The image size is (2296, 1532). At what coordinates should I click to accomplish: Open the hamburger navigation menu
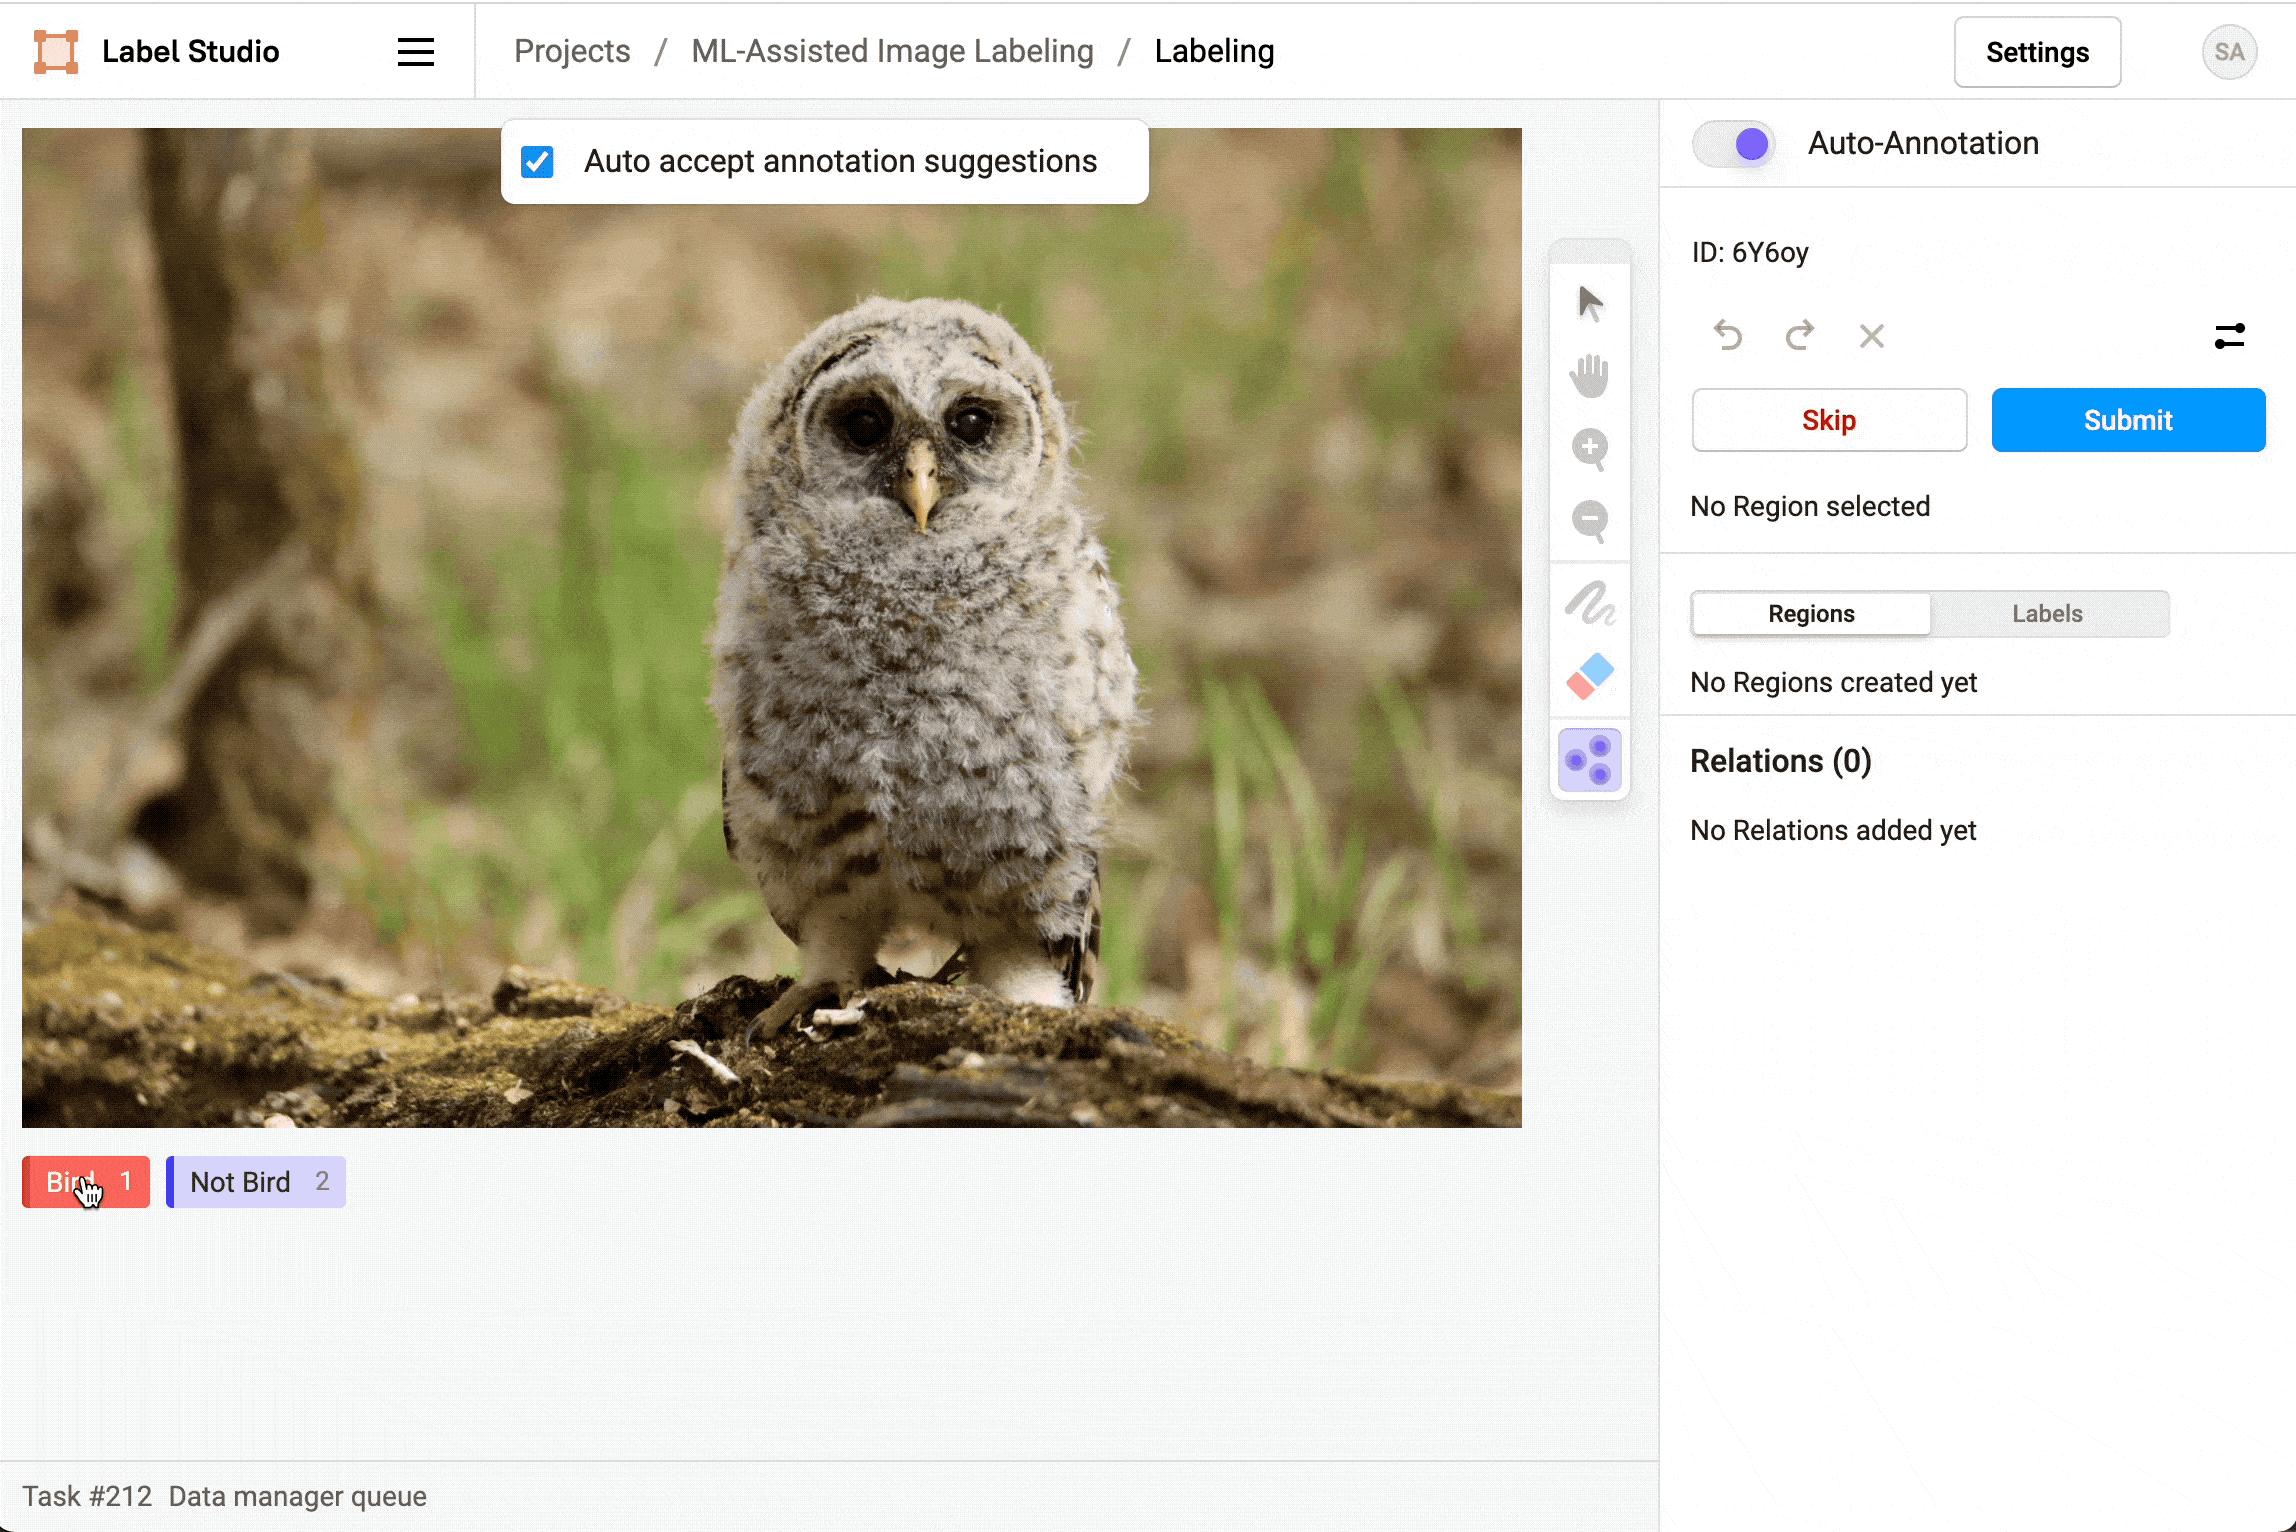pyautogui.click(x=415, y=52)
